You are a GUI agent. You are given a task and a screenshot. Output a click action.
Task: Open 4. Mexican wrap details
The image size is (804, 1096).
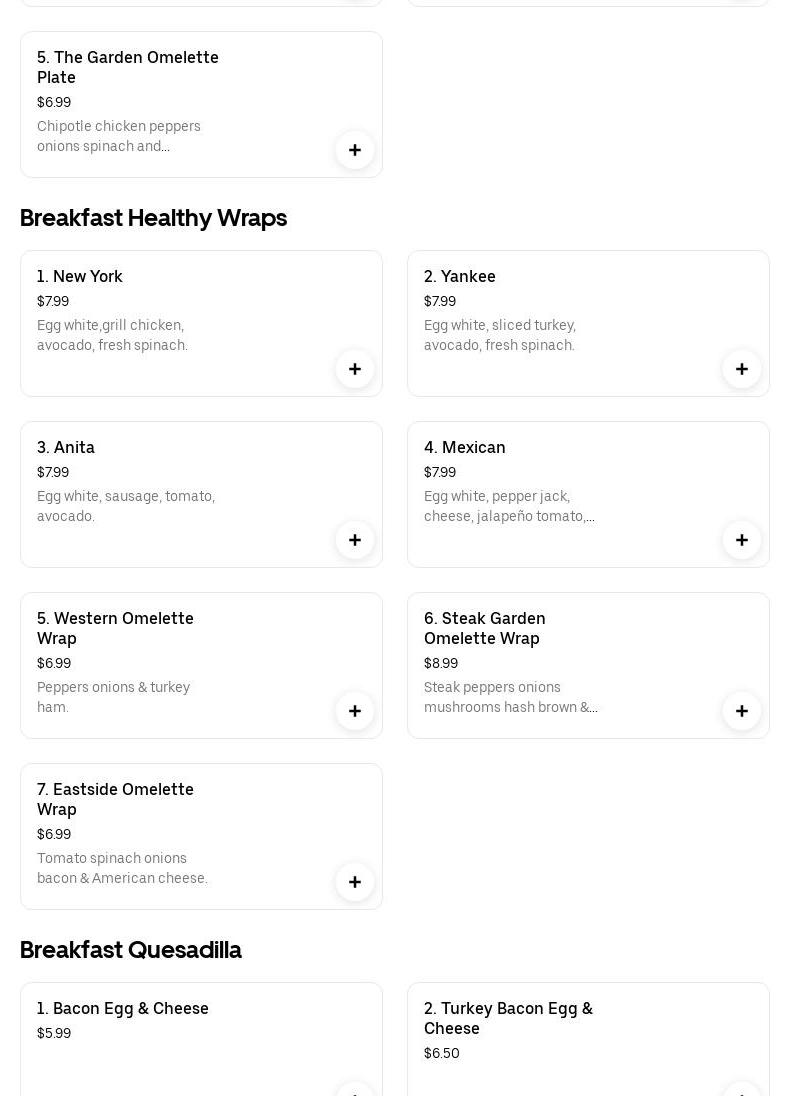pos(465,448)
